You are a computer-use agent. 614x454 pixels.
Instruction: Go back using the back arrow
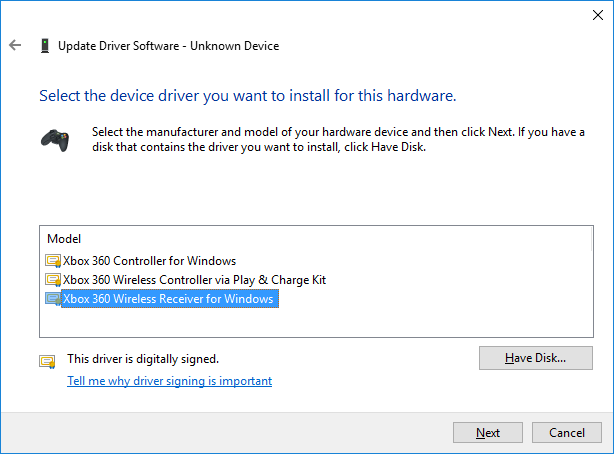click(x=15, y=46)
